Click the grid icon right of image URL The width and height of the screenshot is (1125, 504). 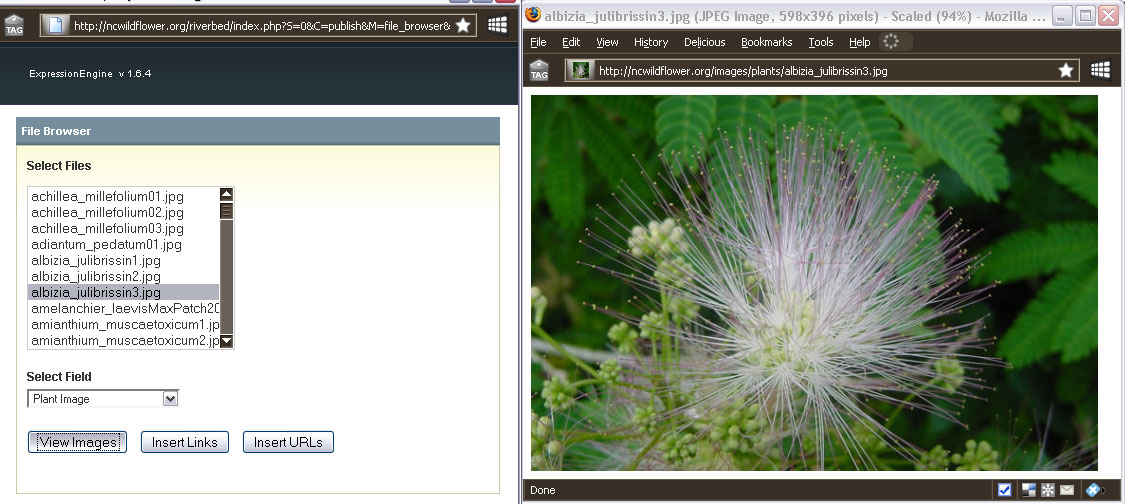pos(1100,70)
